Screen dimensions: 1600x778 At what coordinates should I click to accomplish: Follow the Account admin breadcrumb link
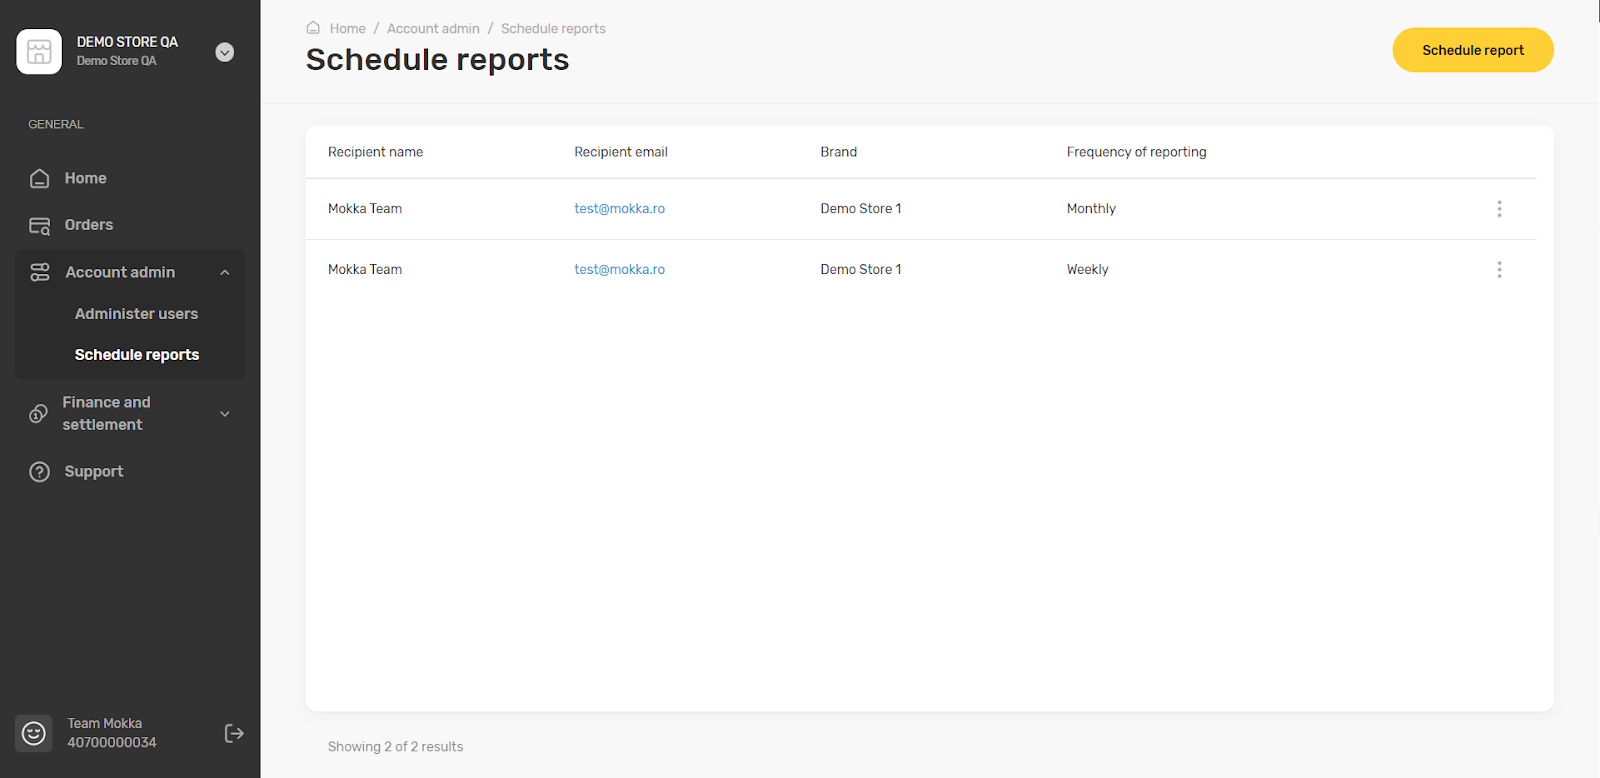click(x=433, y=29)
